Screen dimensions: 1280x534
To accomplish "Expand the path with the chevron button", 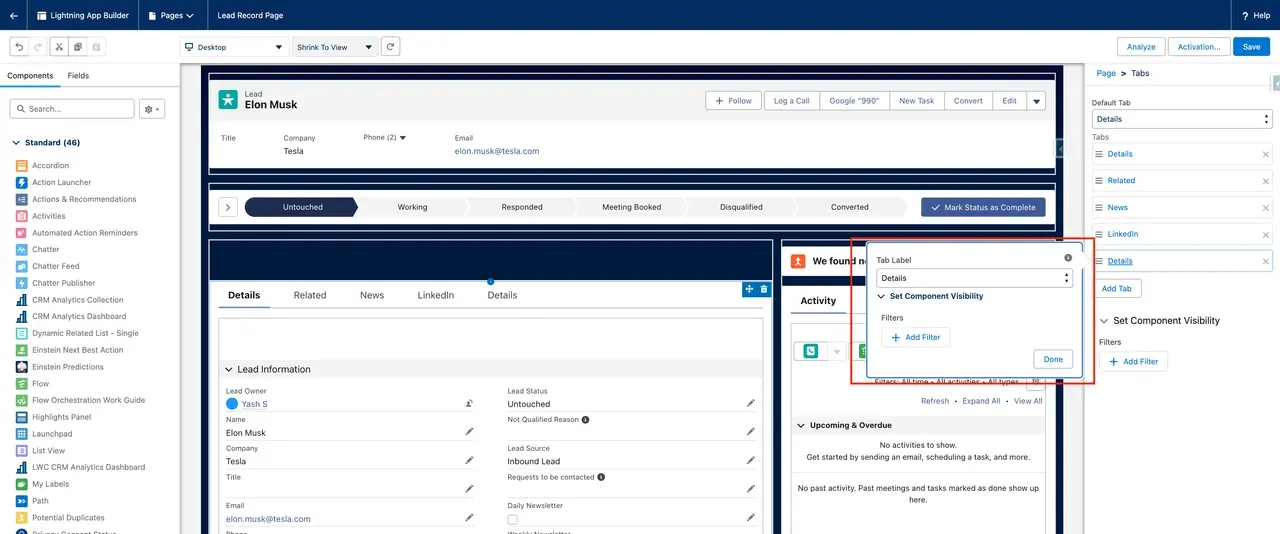I will click(228, 207).
